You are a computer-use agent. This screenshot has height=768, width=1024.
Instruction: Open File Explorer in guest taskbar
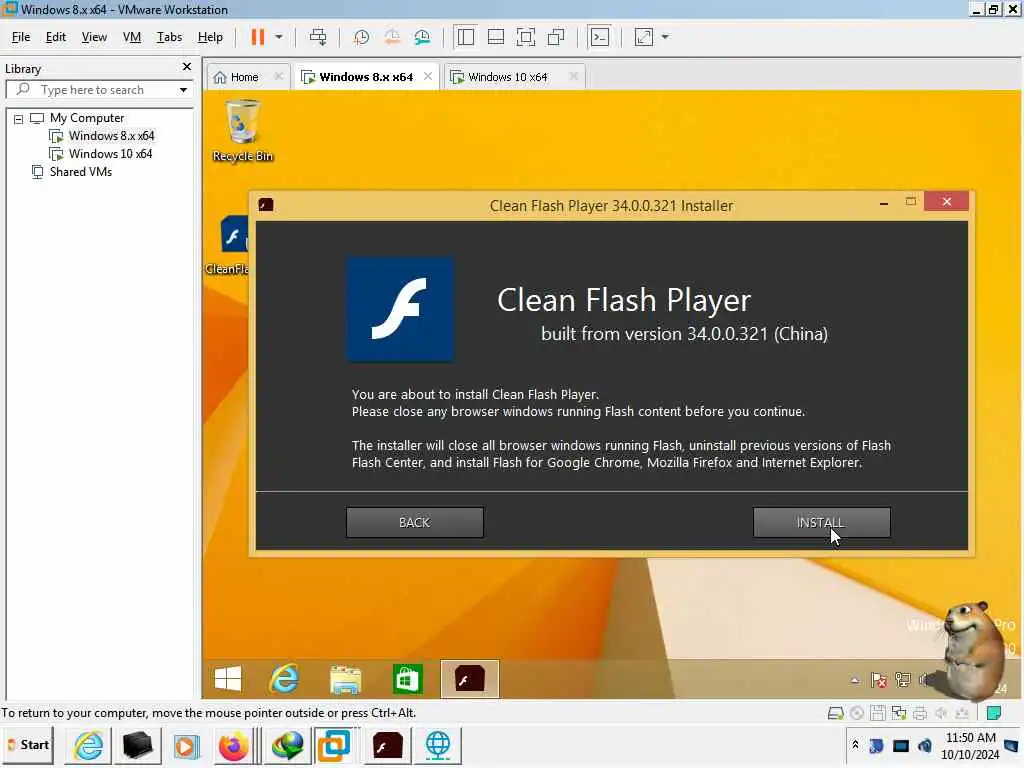[x=345, y=679]
